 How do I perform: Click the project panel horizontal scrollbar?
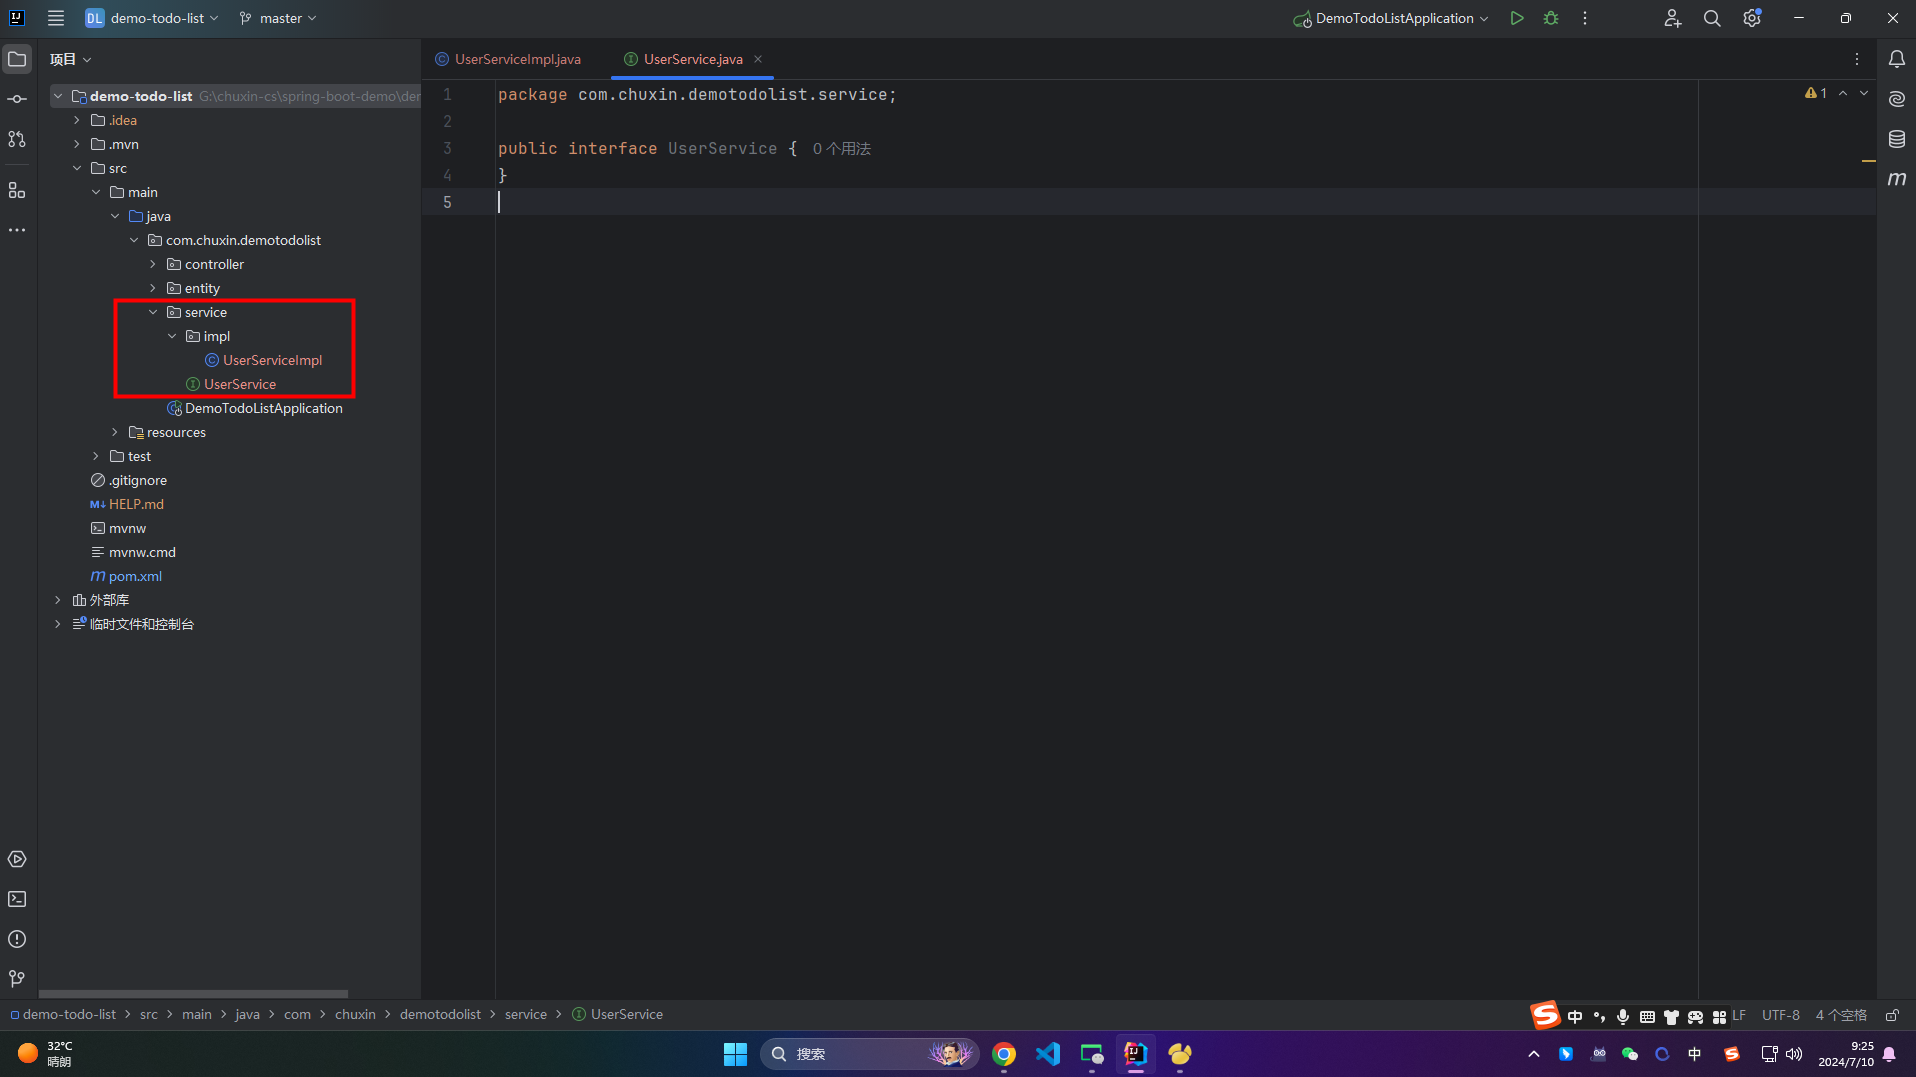[x=193, y=994]
